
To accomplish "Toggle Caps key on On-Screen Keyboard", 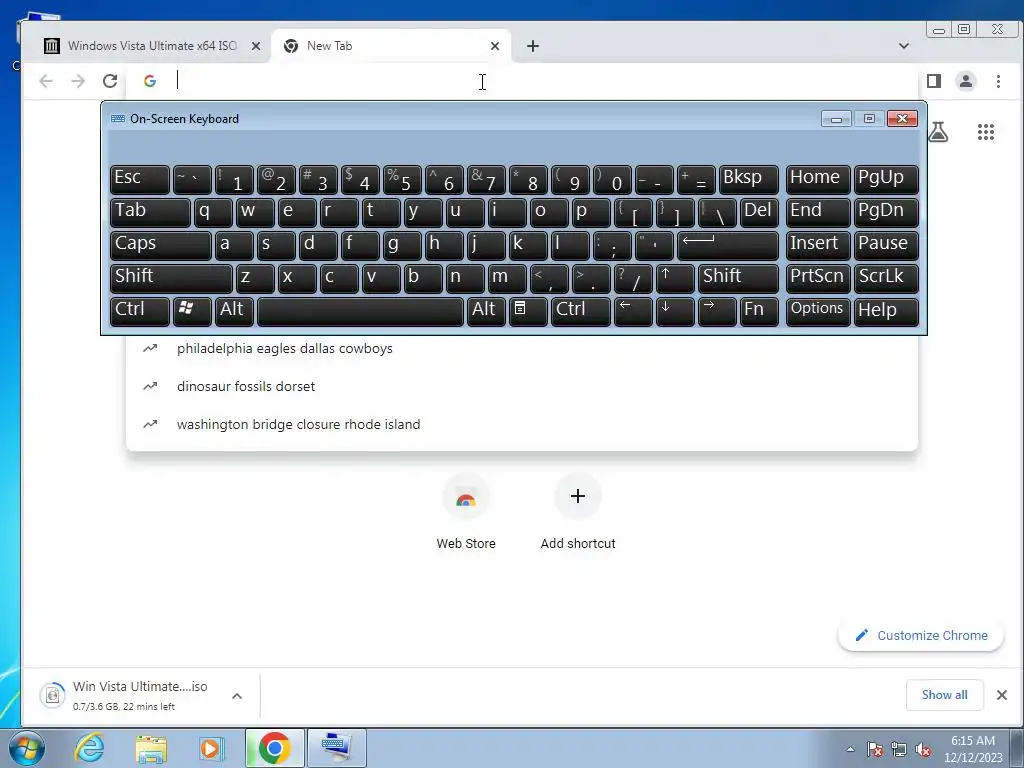I will 160,245.
